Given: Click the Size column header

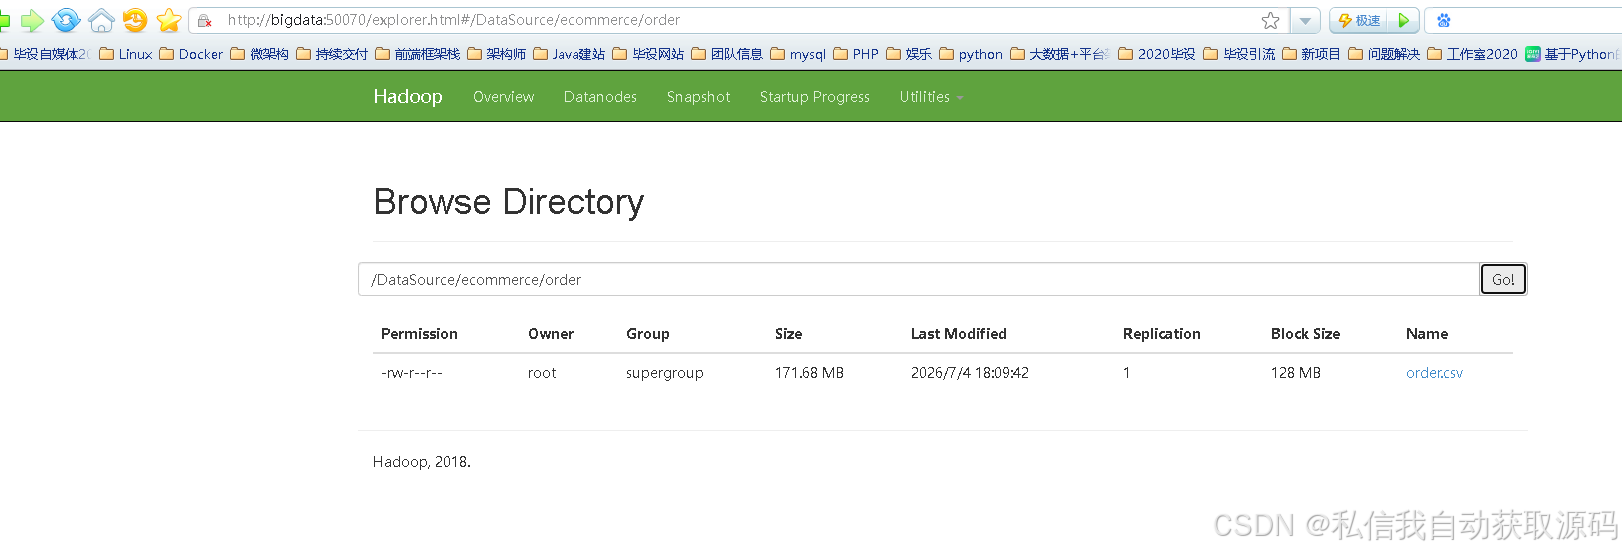Looking at the screenshot, I should coord(789,334).
